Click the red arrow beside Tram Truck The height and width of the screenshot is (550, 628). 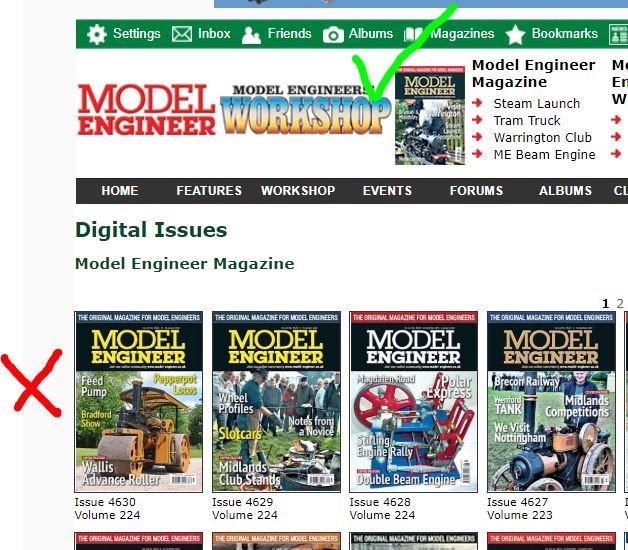(477, 120)
